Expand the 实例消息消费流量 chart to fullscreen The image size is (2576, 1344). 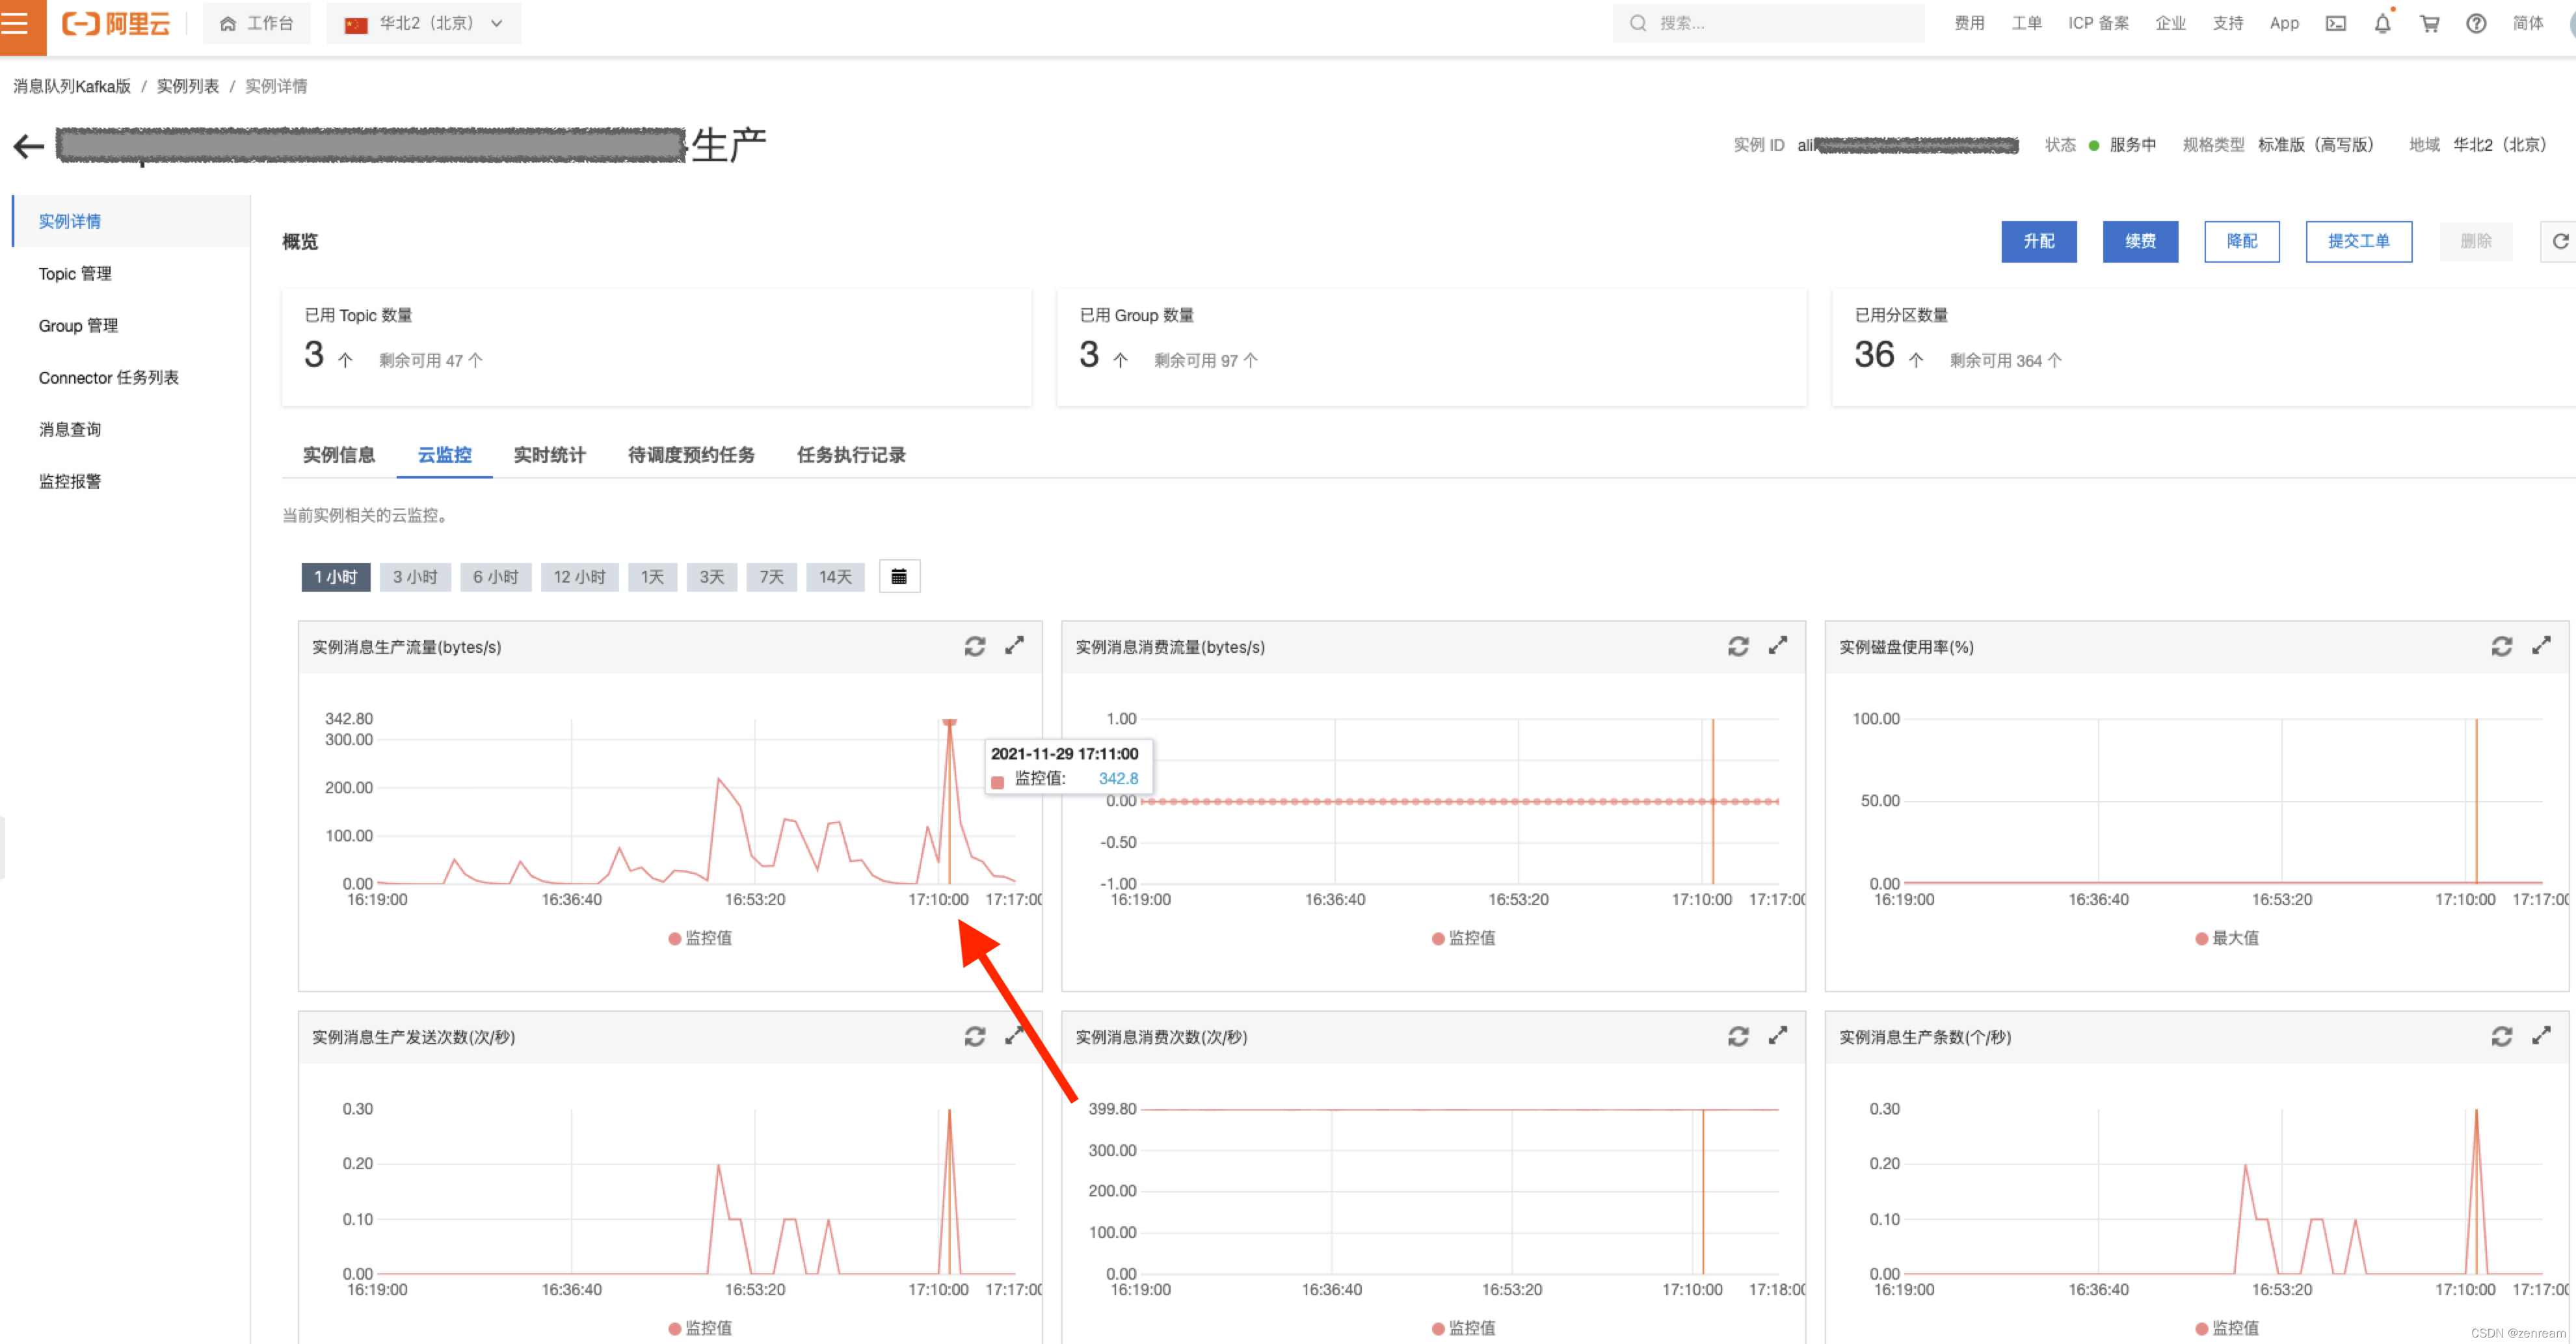pyautogui.click(x=1777, y=646)
